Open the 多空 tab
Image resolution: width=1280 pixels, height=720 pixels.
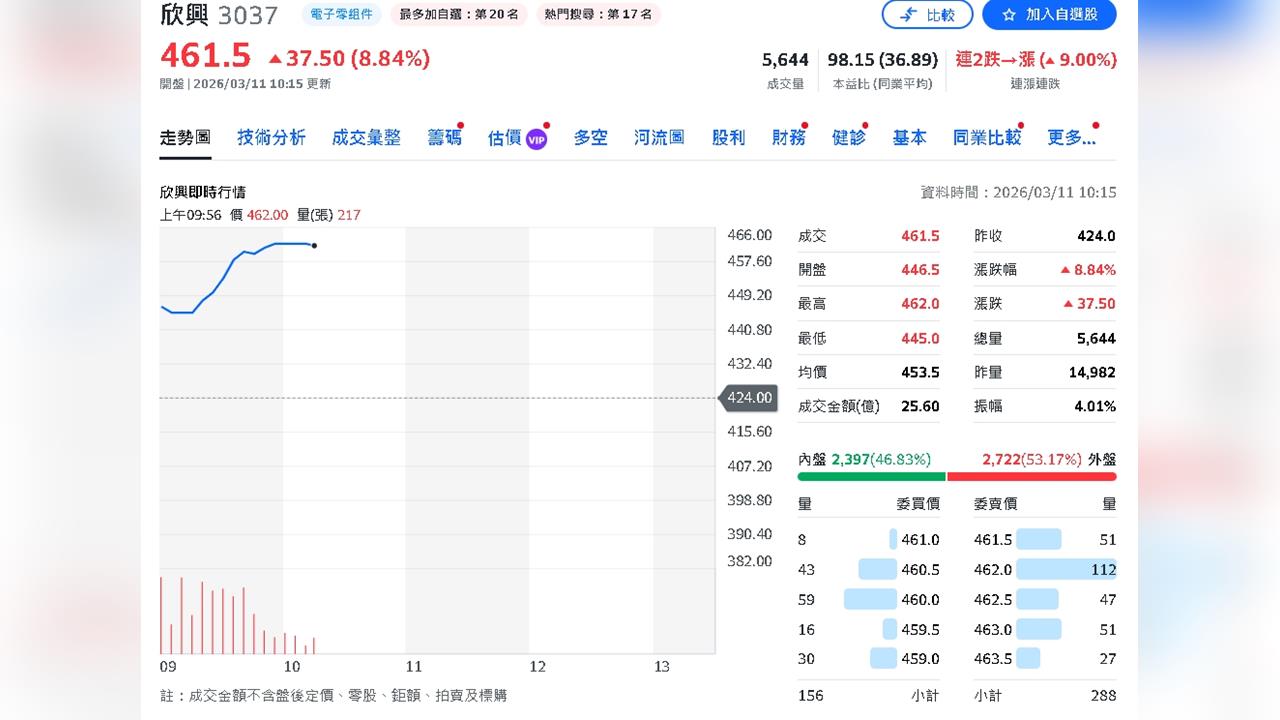point(590,138)
